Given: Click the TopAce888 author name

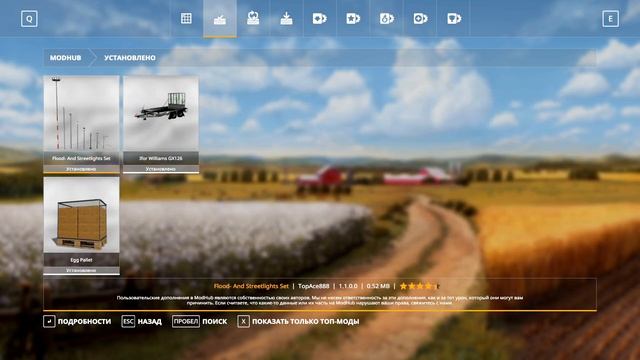Looking at the screenshot, I should tap(313, 286).
